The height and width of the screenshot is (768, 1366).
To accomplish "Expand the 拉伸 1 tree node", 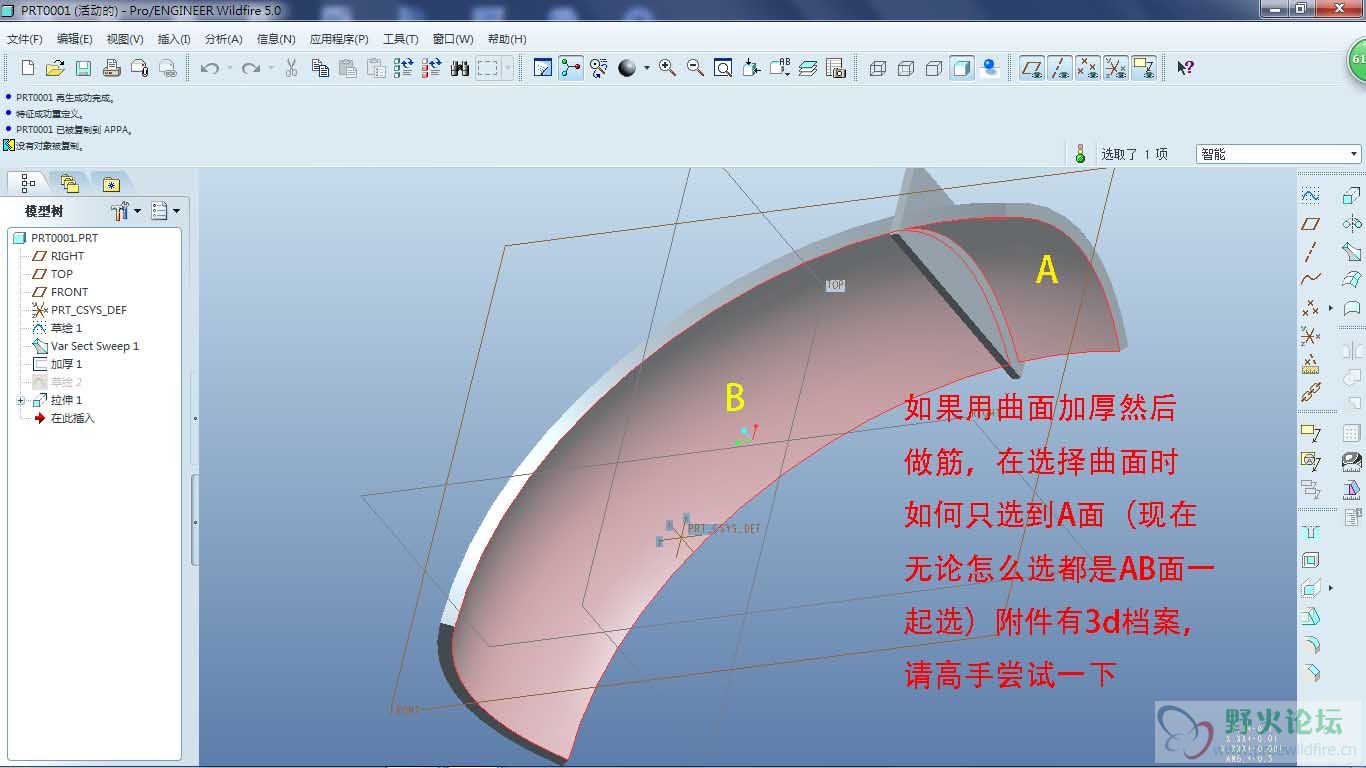I will click(20, 400).
